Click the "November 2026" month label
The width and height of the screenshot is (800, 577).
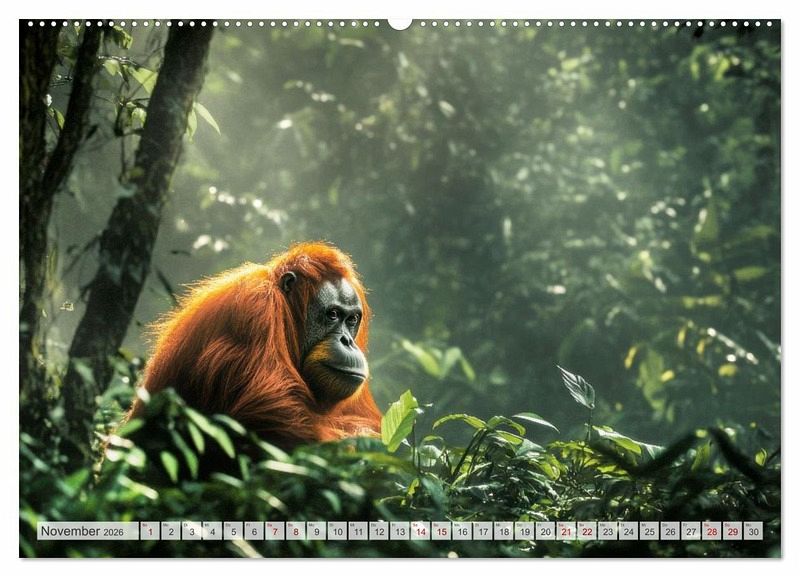(82, 531)
